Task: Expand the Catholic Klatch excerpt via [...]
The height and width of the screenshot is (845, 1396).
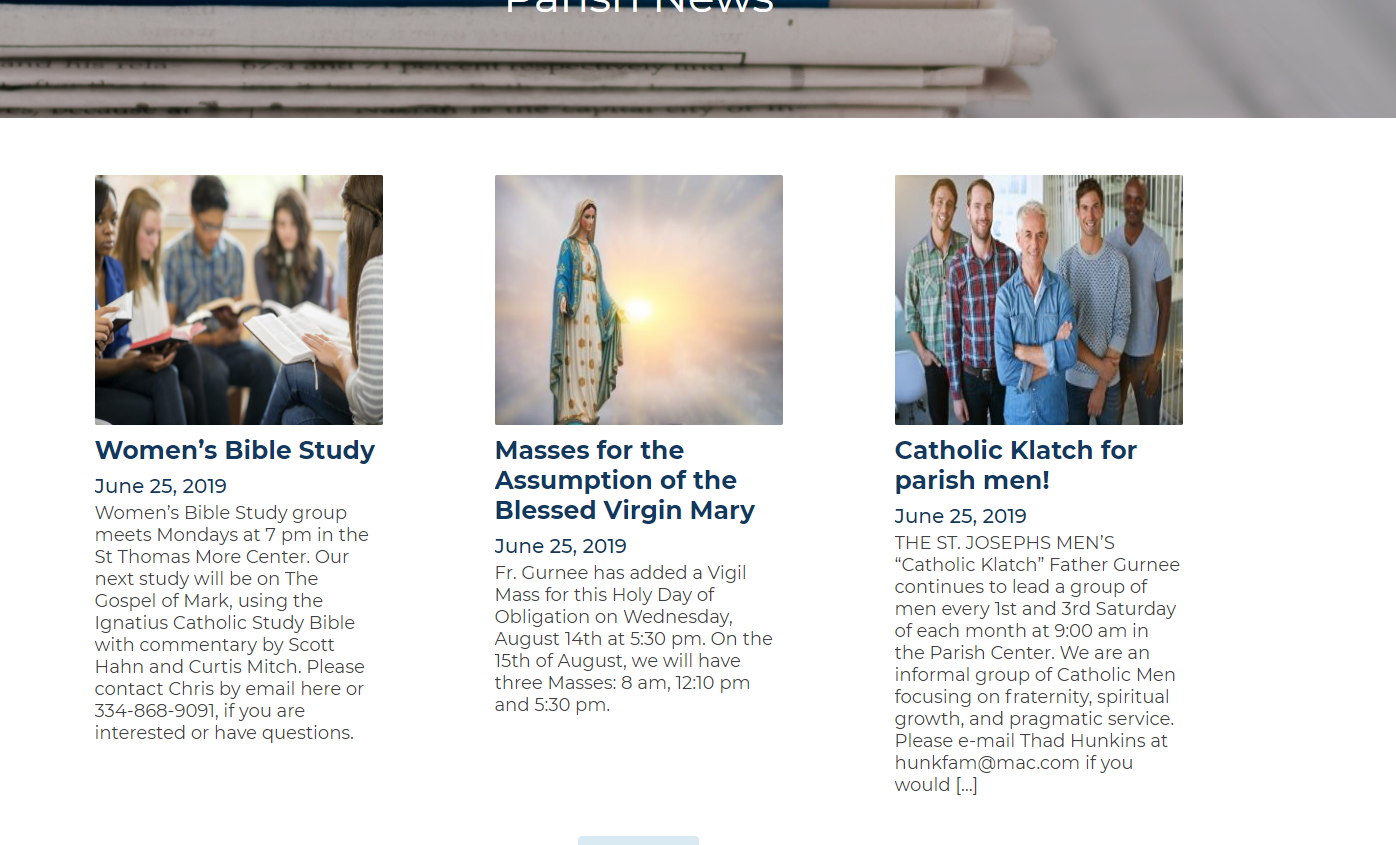Action: tap(966, 785)
